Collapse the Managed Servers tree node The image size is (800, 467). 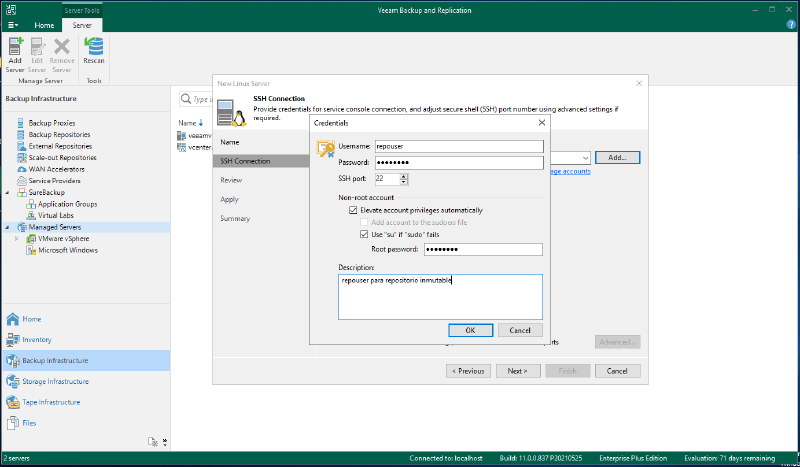[x=8, y=227]
